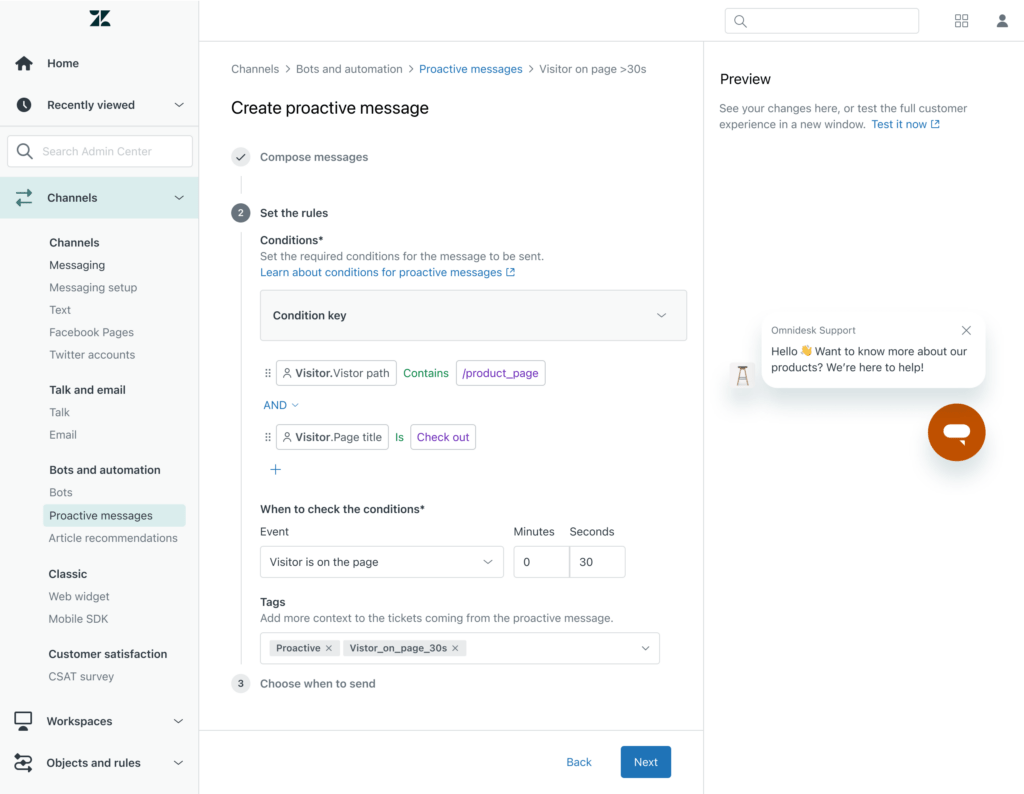Open Email settings
This screenshot has height=794, width=1024.
(x=63, y=435)
